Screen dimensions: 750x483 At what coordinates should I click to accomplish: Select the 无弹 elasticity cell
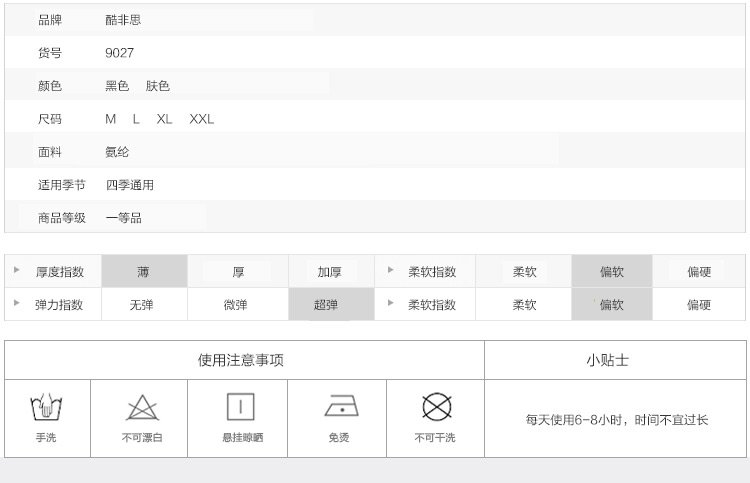(x=144, y=304)
